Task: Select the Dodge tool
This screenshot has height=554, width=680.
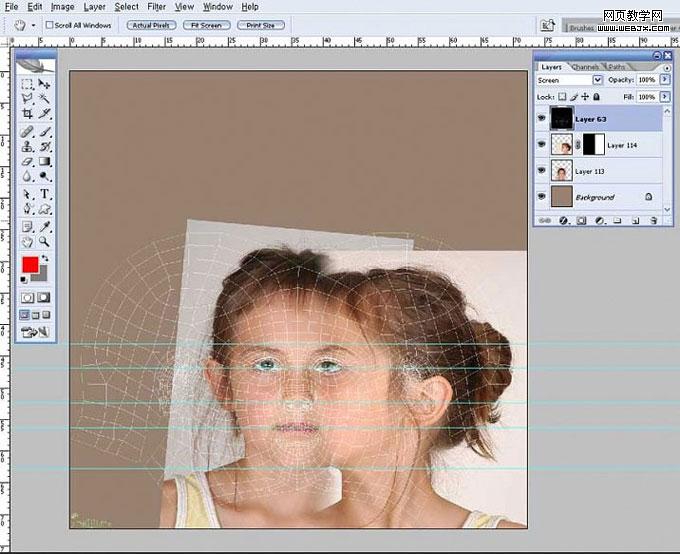Action: (44, 177)
